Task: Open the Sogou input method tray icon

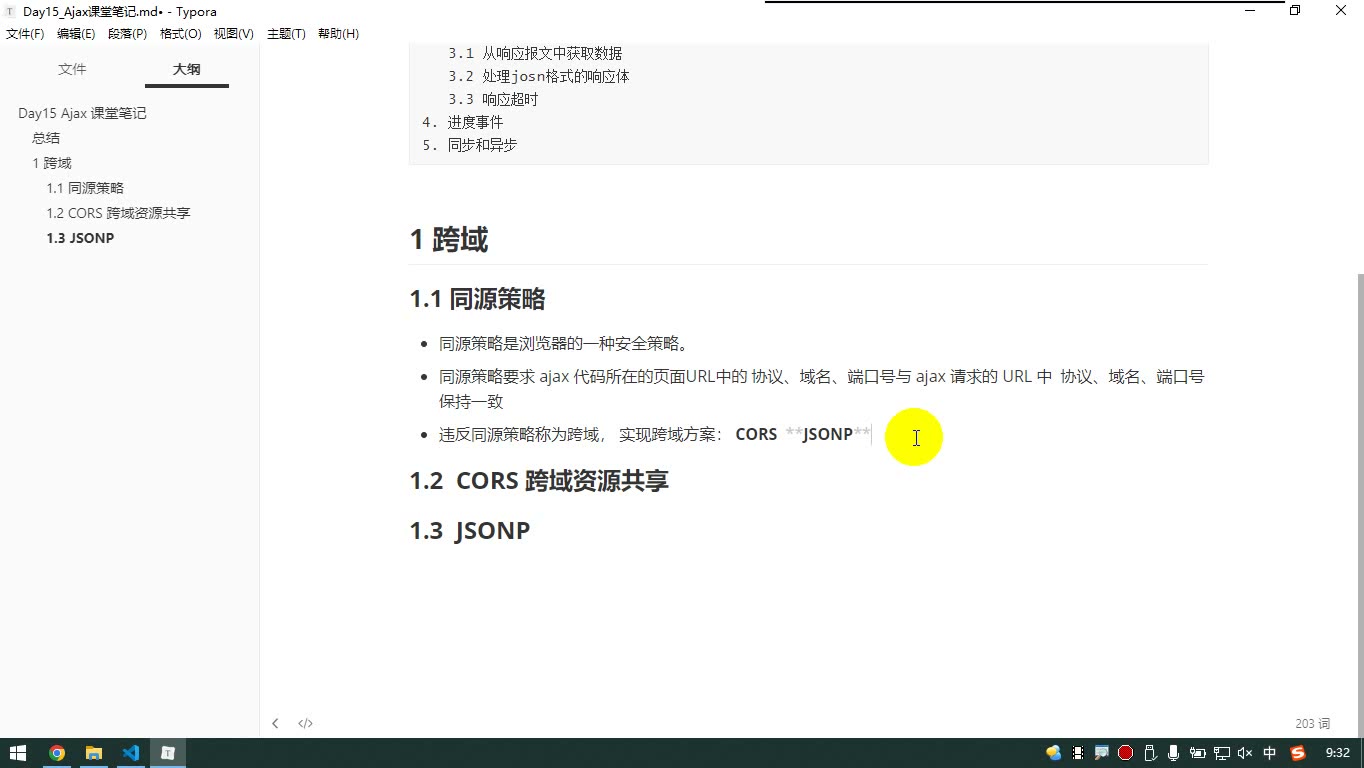Action: (x=1298, y=753)
